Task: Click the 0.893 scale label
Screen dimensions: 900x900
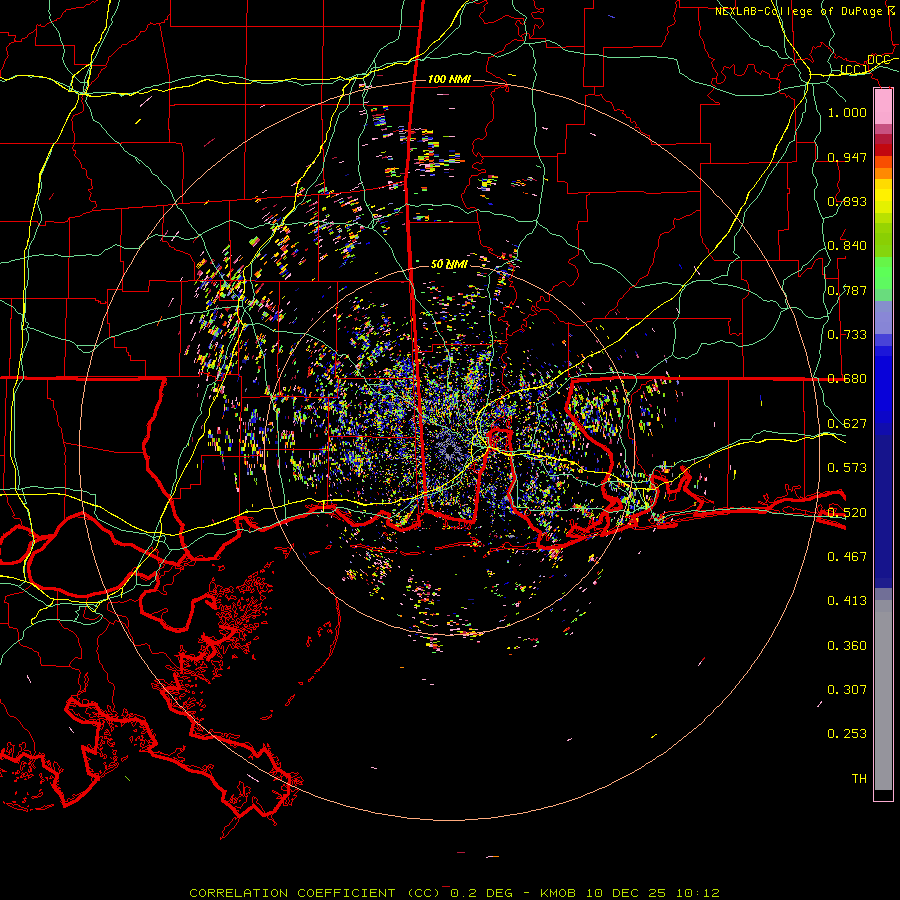Action: pyautogui.click(x=847, y=201)
